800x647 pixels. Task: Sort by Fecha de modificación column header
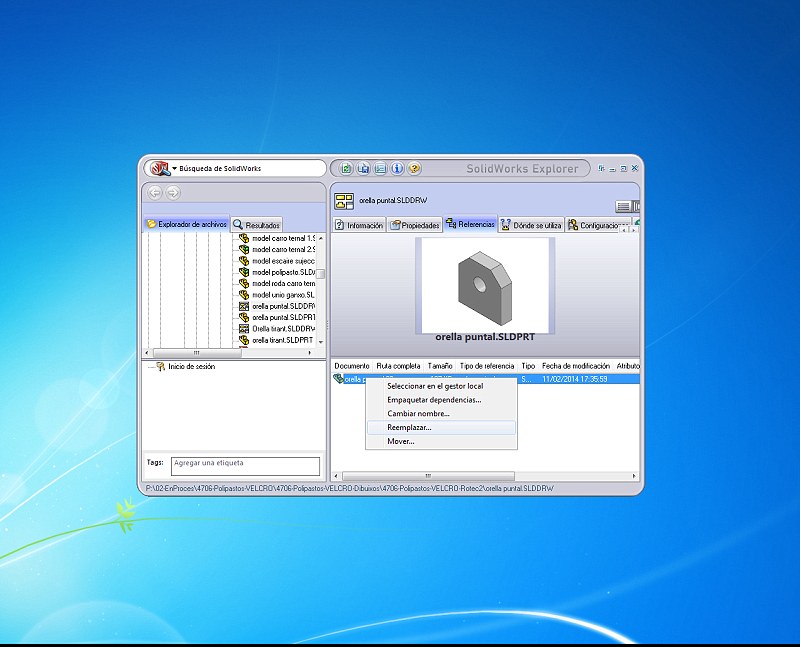pos(576,366)
